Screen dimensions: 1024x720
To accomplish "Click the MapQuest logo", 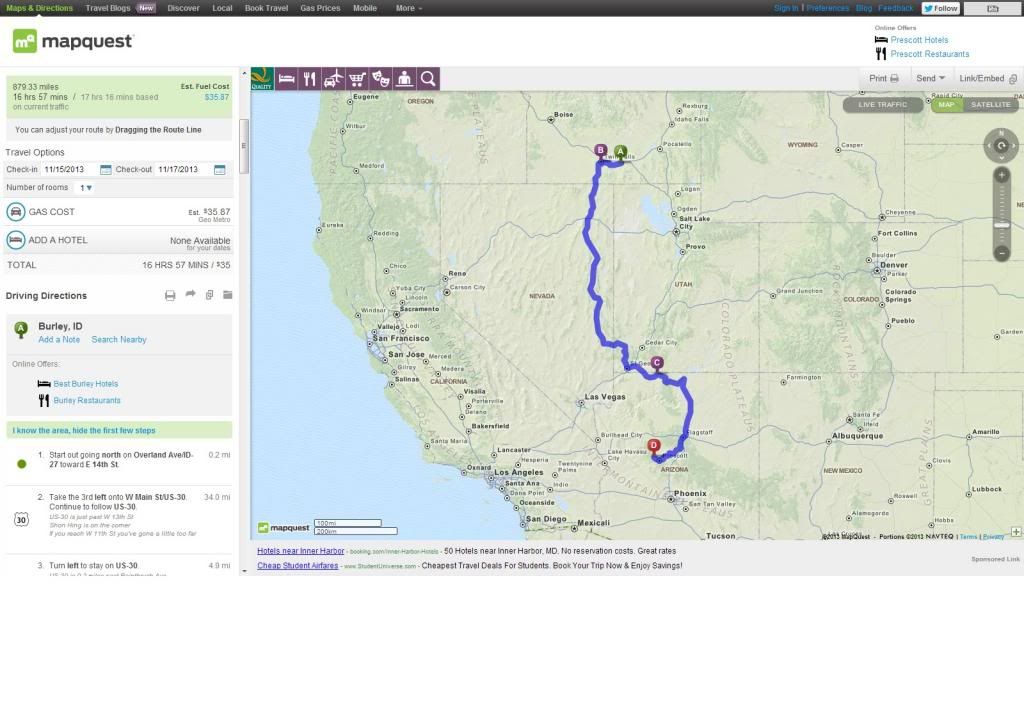I will pos(73,41).
